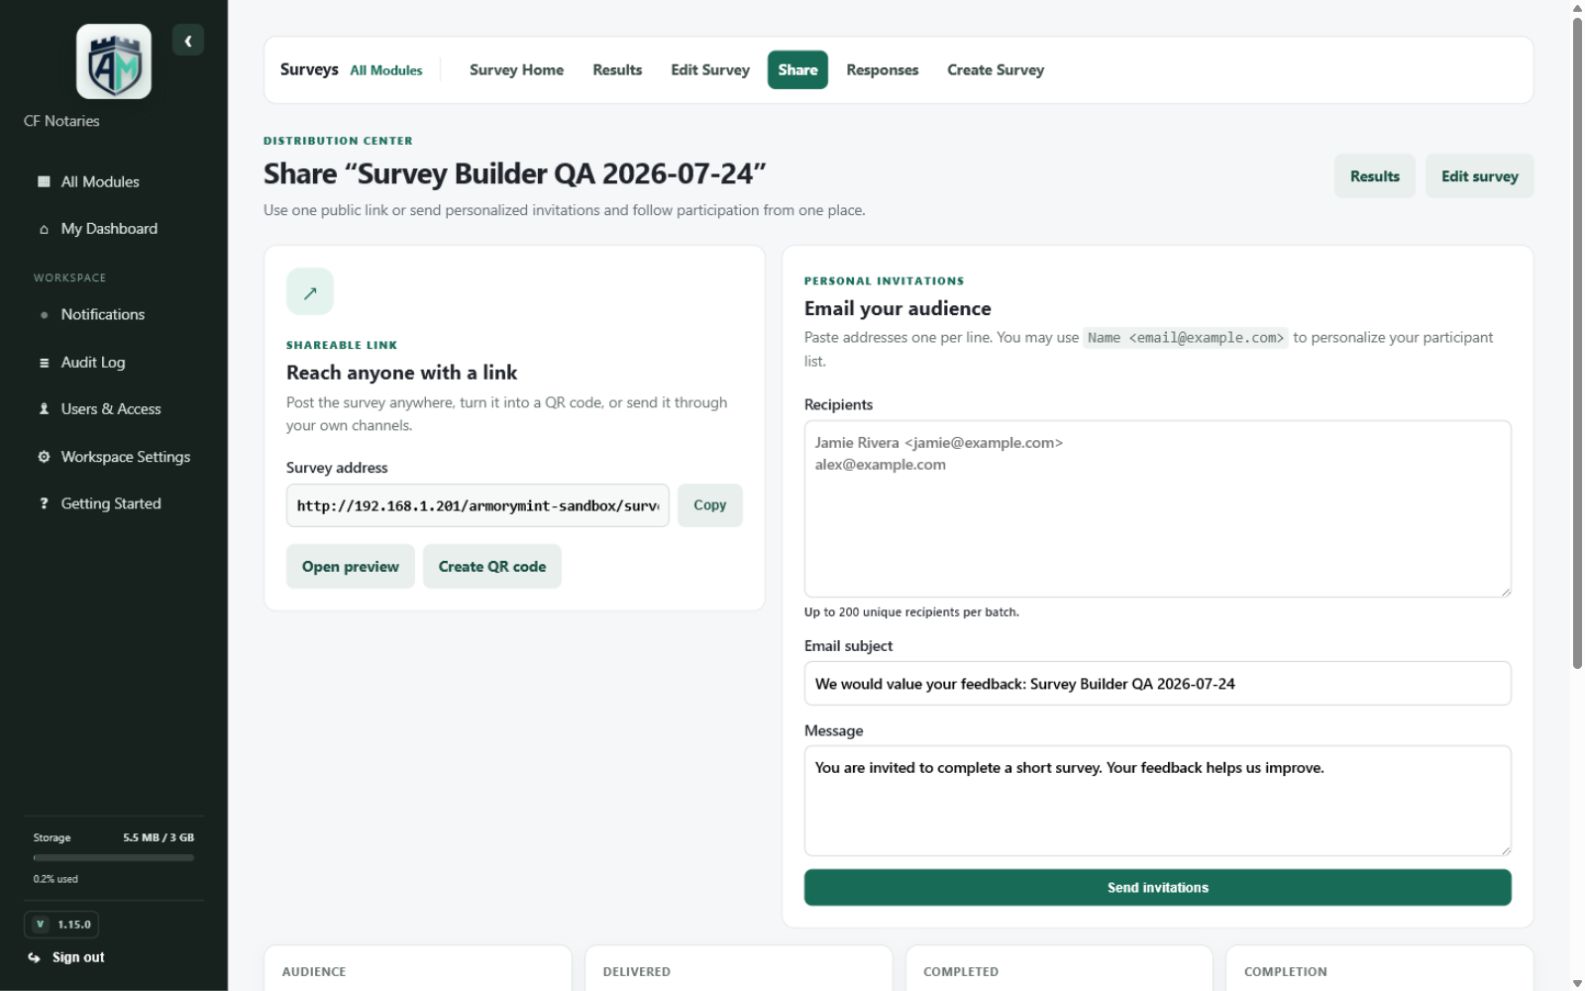Click the '5.5 MB / 3 GB' storage value
1585x991 pixels.
158,838
